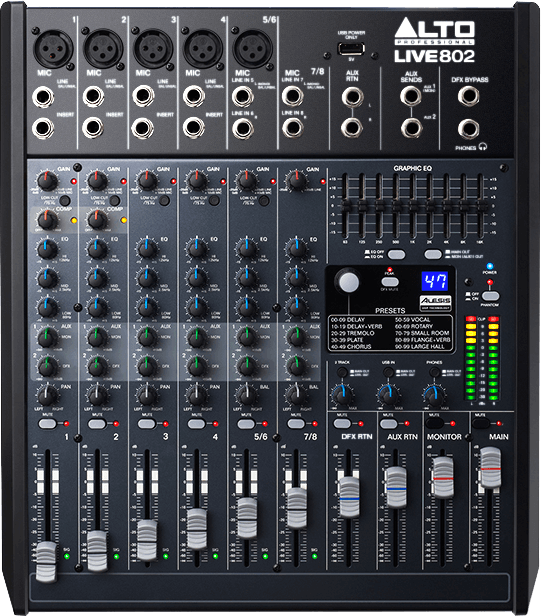Click the DFX preset selector knob

[x=348, y=281]
